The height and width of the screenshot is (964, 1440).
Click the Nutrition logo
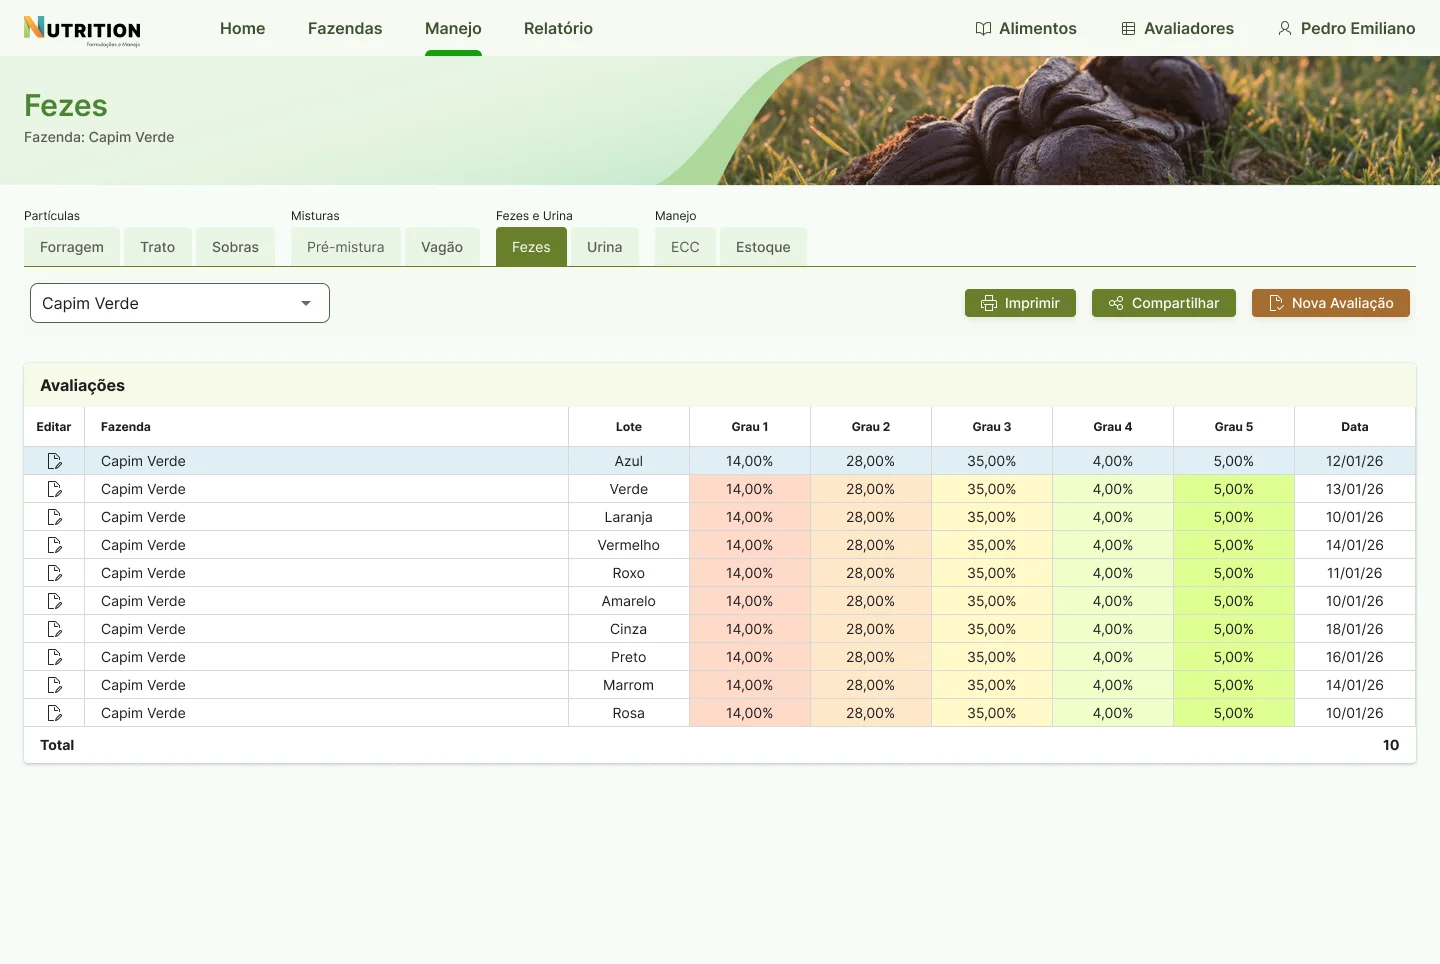[82, 30]
